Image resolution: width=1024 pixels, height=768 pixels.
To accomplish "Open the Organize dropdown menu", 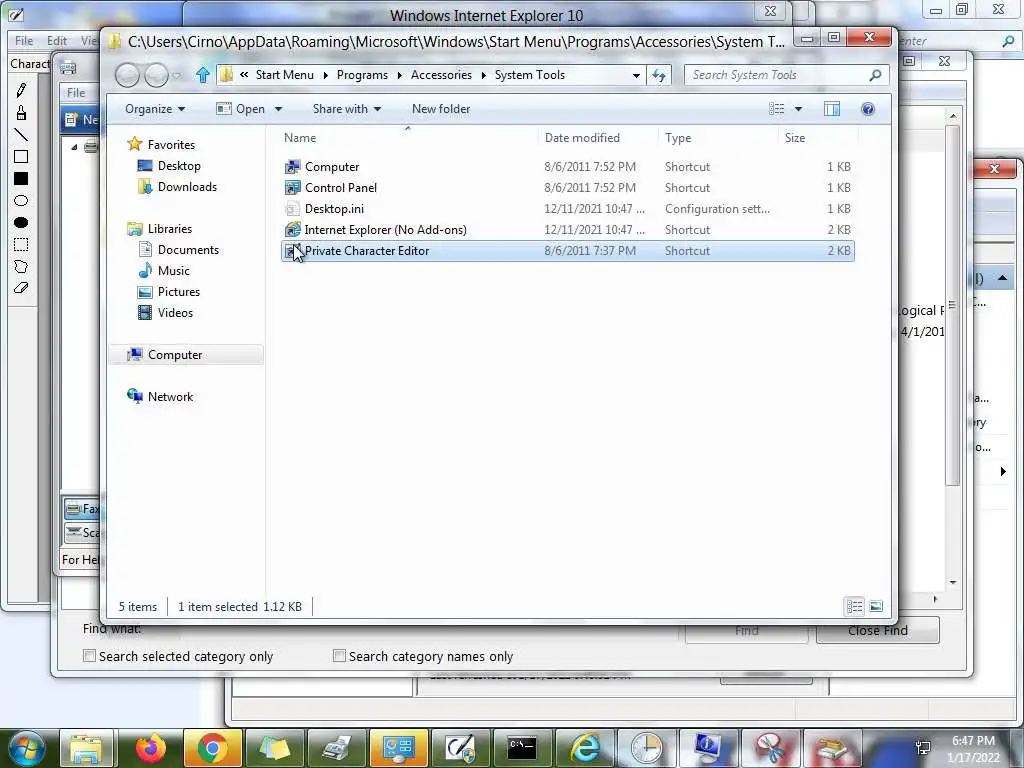I will tap(155, 109).
